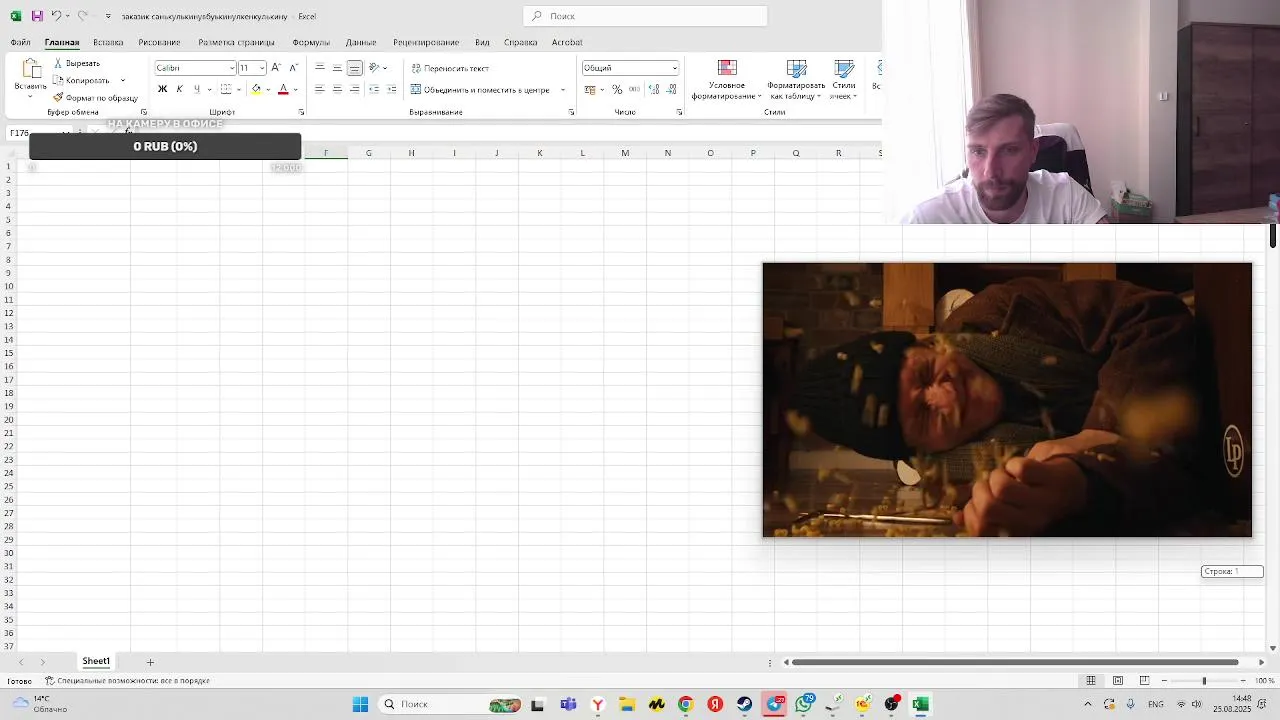The height and width of the screenshot is (720, 1280).
Task: Expand Alignment (Выравнивание) dialog launcher
Action: tap(571, 112)
